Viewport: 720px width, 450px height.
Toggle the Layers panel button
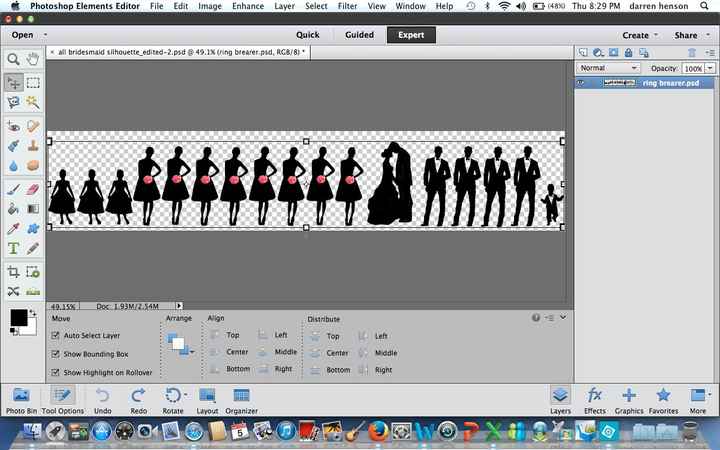click(561, 400)
